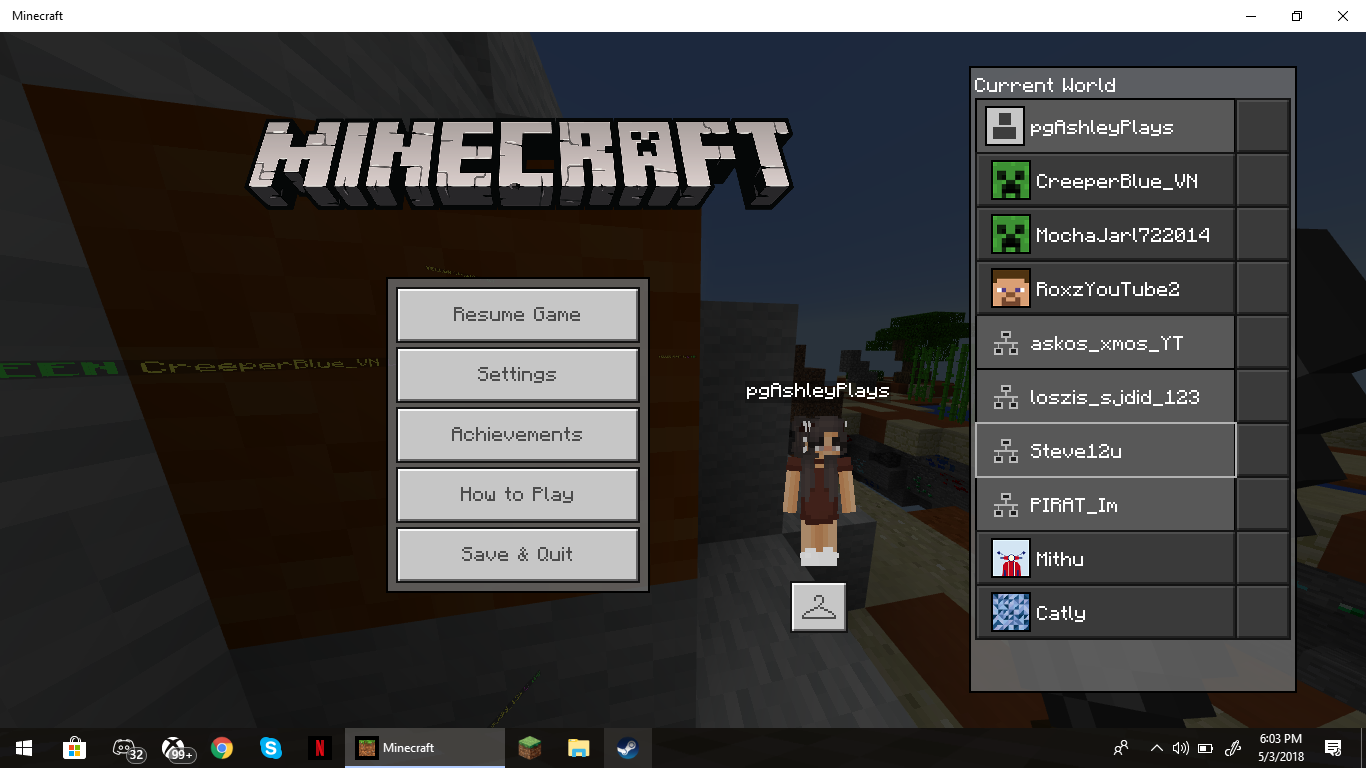
Task: Click askos_xmos_YT network icon
Action: (1005, 343)
